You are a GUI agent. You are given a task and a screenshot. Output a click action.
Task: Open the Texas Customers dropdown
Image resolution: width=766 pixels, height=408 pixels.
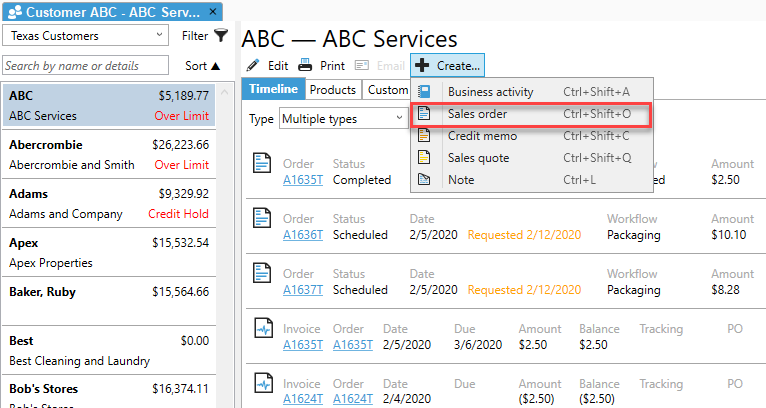pyautogui.click(x=85, y=36)
